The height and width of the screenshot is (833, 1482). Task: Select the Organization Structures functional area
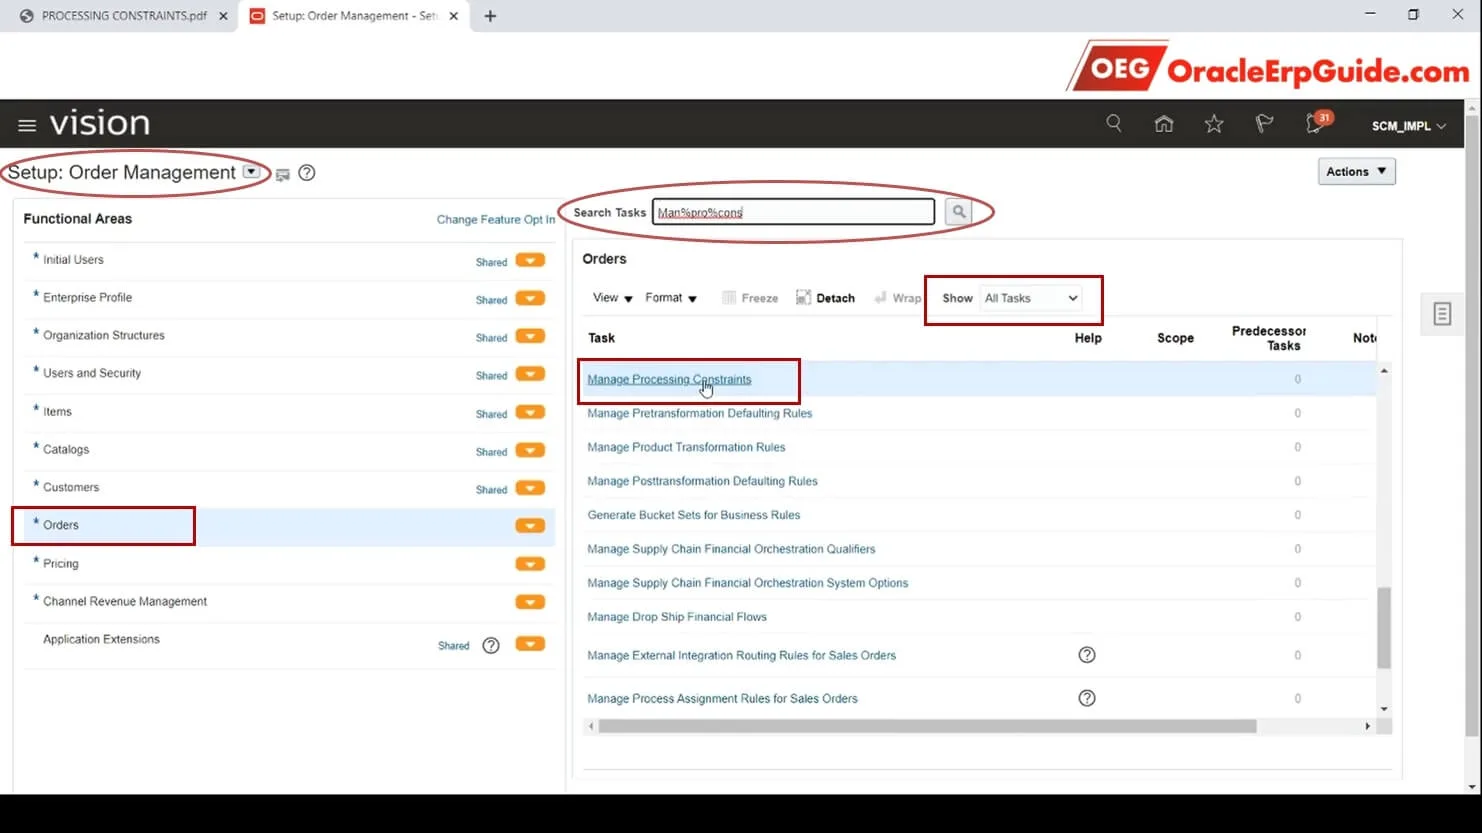(104, 336)
